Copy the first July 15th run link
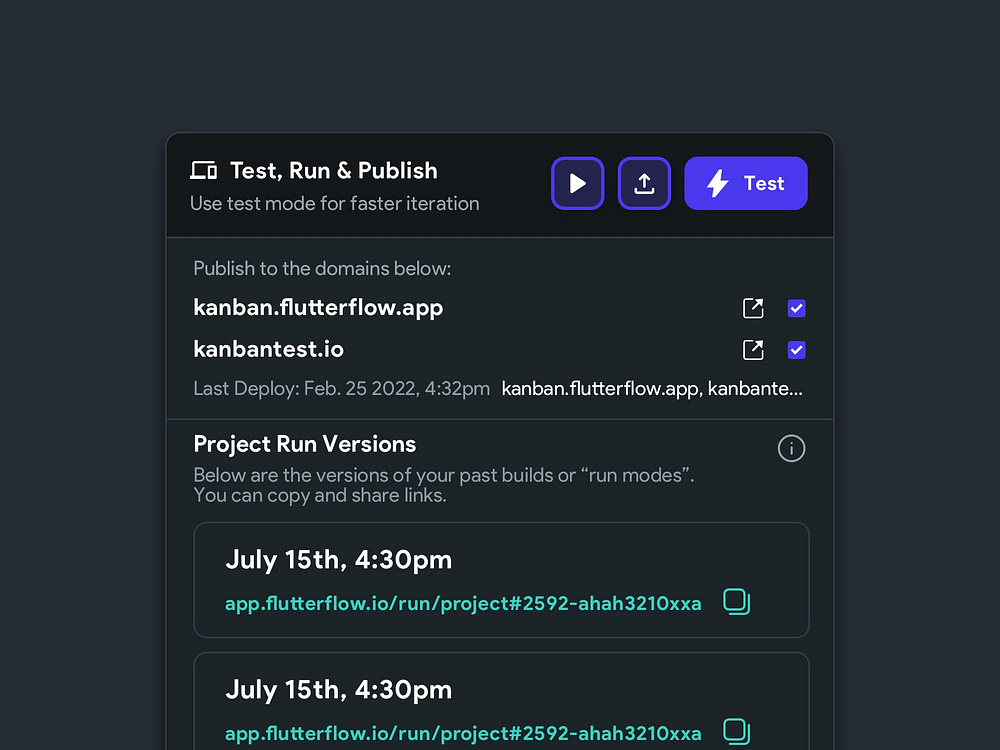The width and height of the screenshot is (1000, 750). (737, 602)
